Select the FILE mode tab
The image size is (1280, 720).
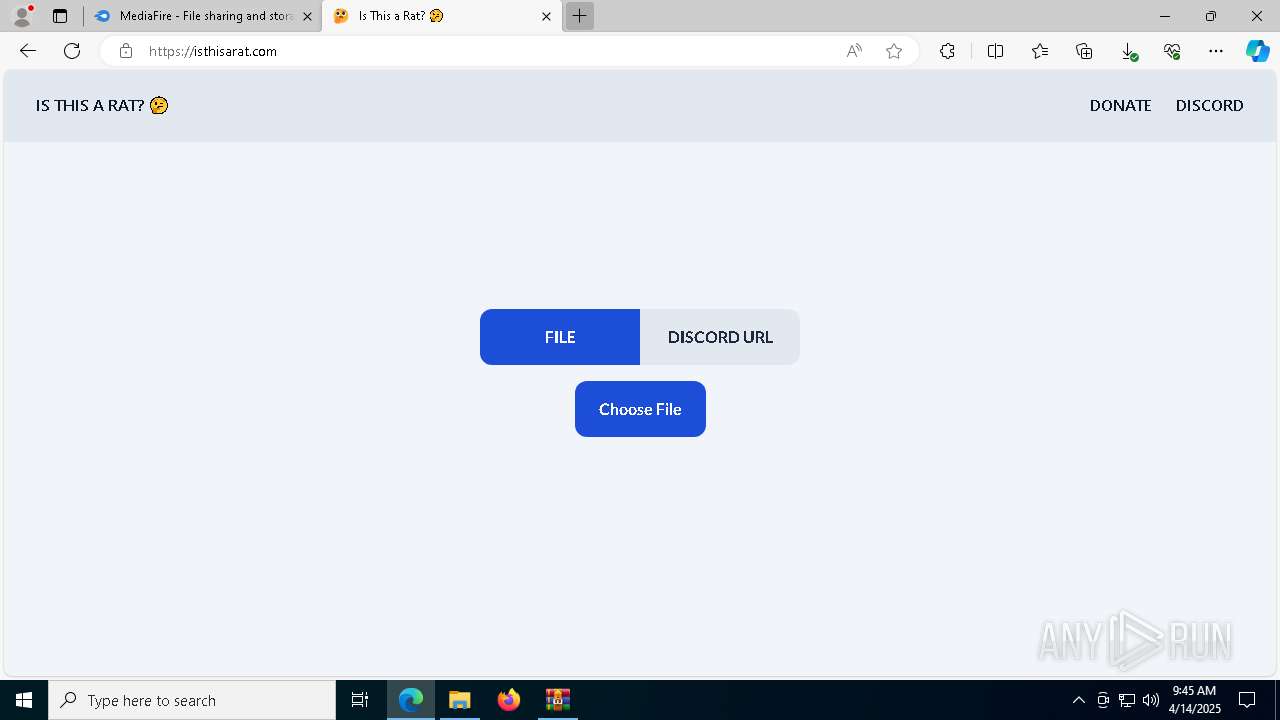click(x=560, y=337)
